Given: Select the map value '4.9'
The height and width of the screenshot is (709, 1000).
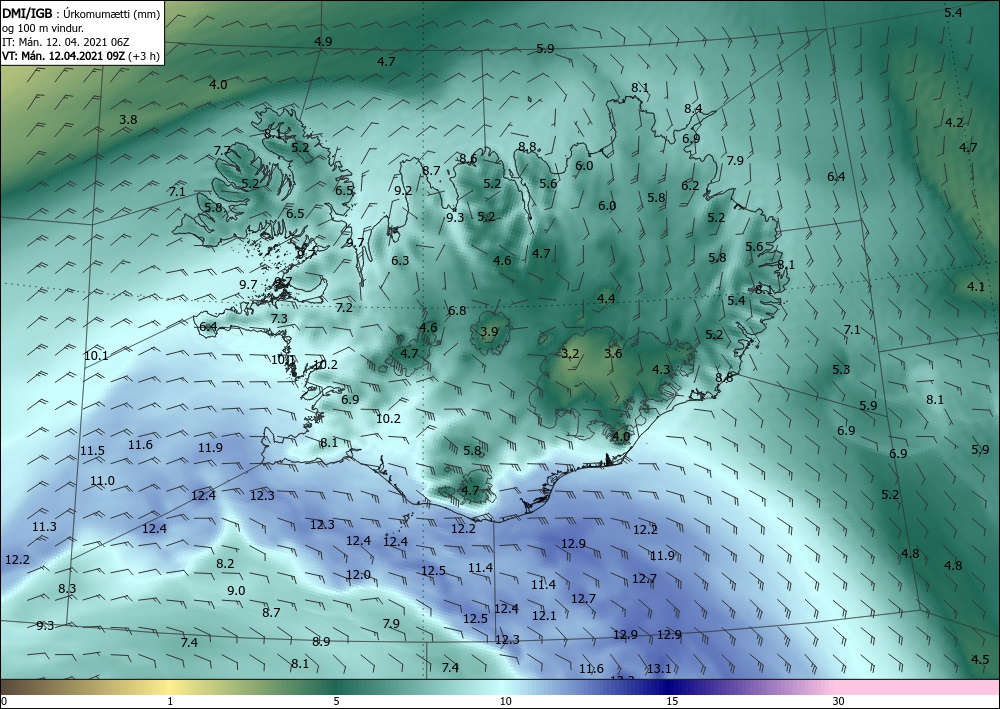Looking at the screenshot, I should click(323, 41).
